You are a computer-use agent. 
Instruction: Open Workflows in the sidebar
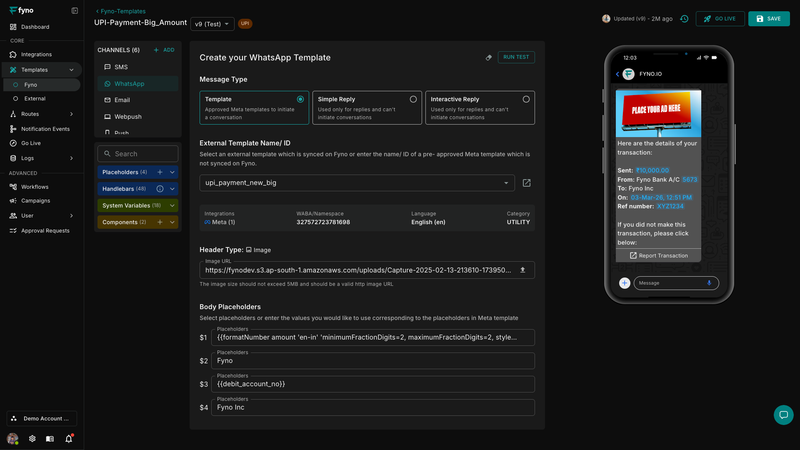(x=35, y=186)
